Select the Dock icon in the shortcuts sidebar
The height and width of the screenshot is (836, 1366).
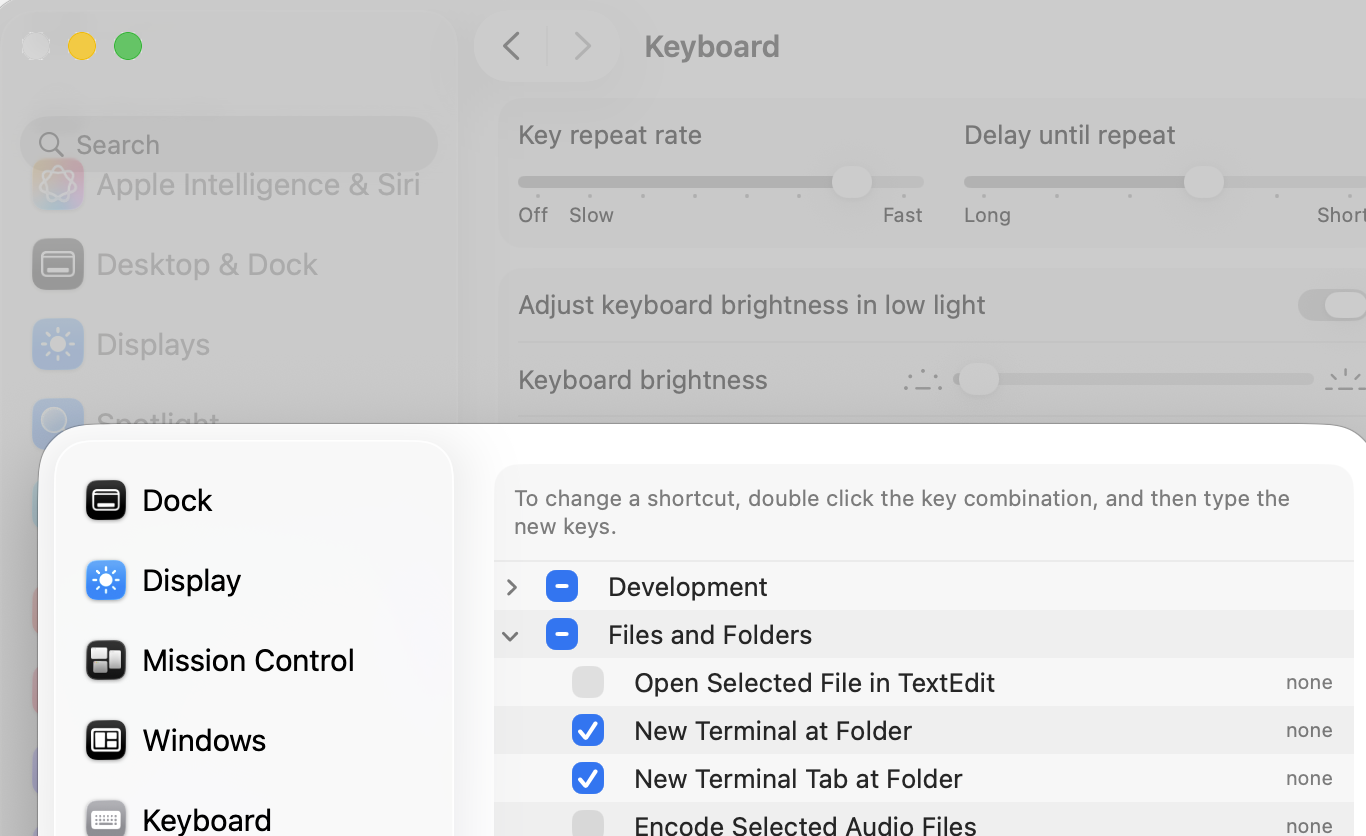[x=106, y=500]
